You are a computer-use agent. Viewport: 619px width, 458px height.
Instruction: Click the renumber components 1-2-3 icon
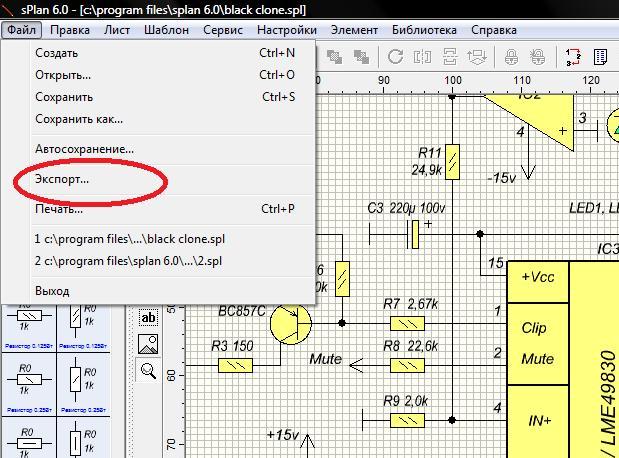point(574,57)
